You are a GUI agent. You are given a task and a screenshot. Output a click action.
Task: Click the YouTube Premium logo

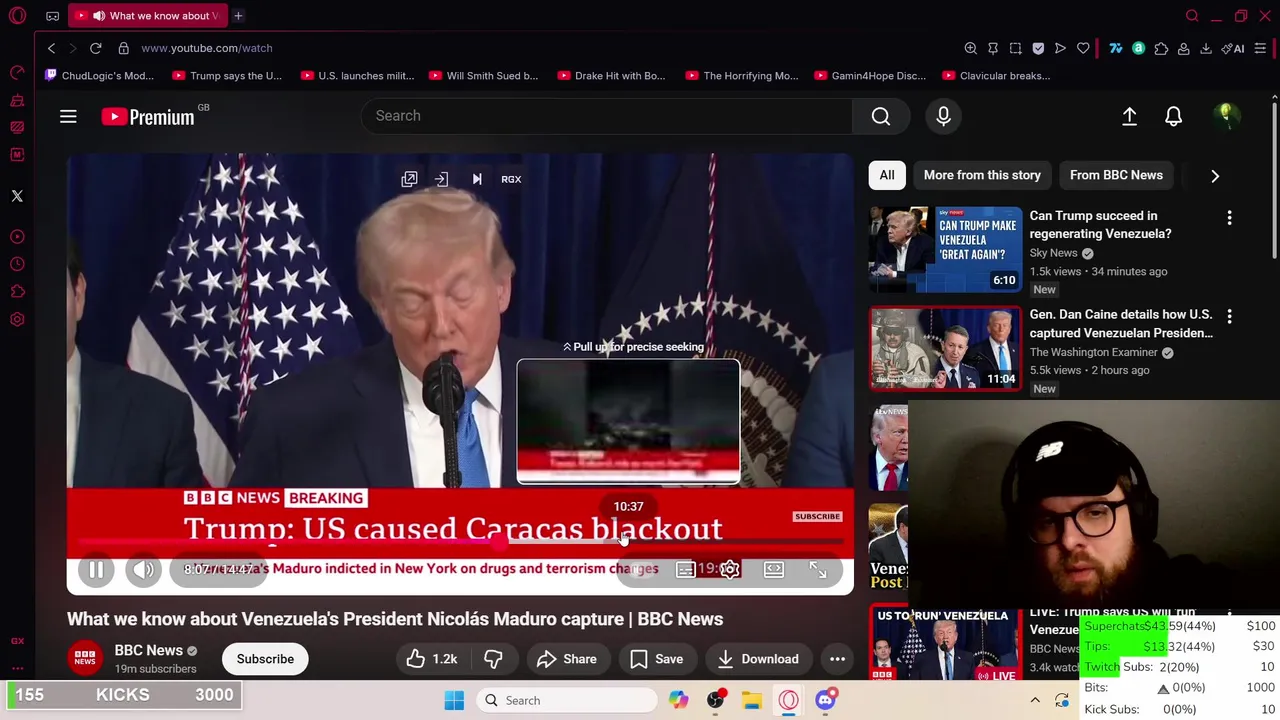coord(148,117)
